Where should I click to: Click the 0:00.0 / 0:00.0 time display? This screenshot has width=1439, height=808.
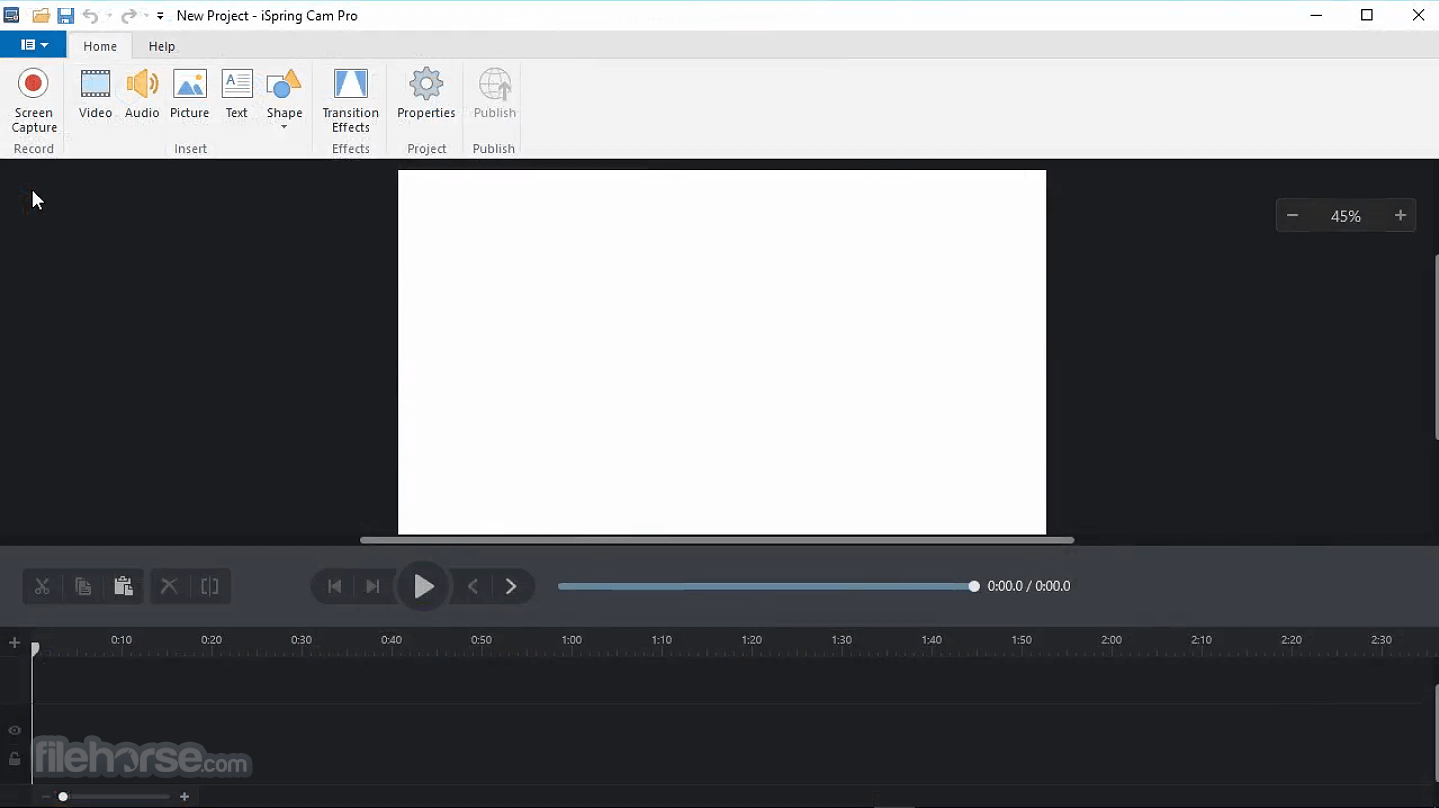click(1029, 587)
